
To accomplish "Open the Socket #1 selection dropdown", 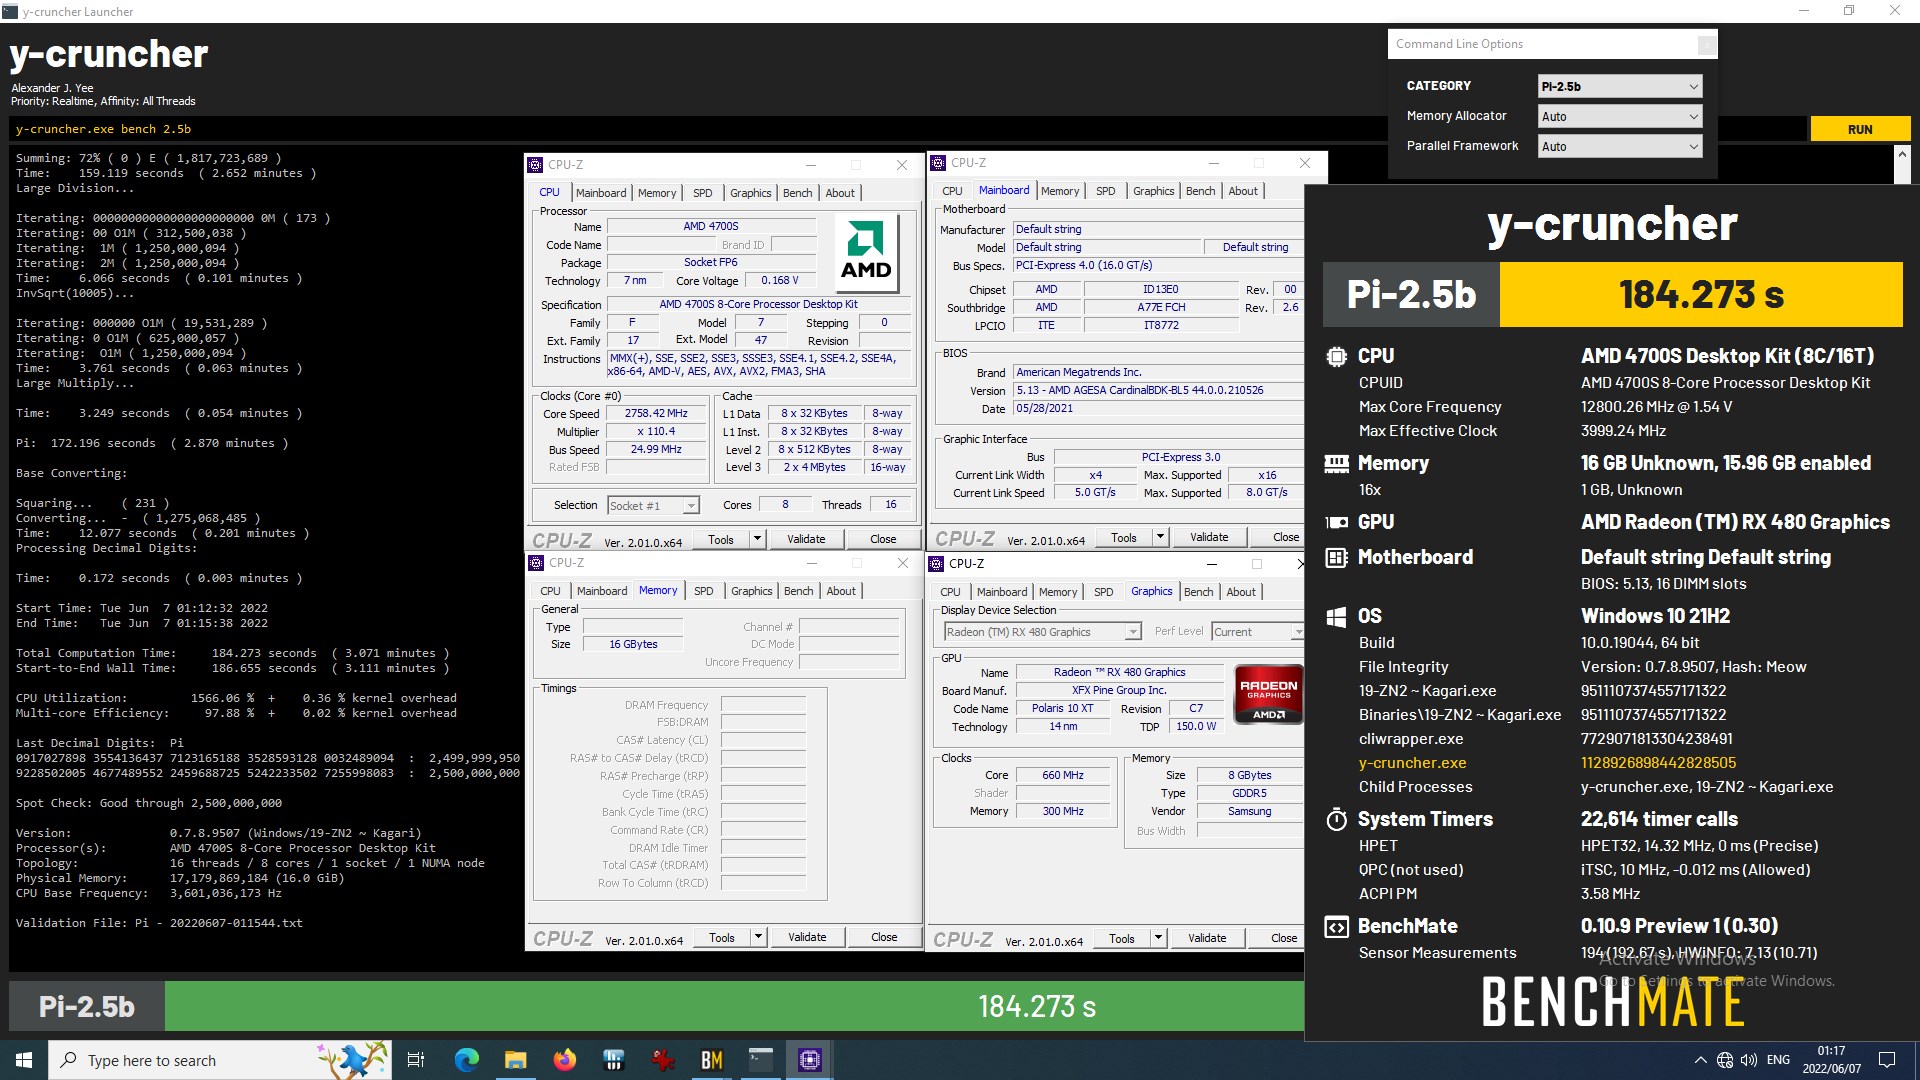I will click(x=653, y=505).
